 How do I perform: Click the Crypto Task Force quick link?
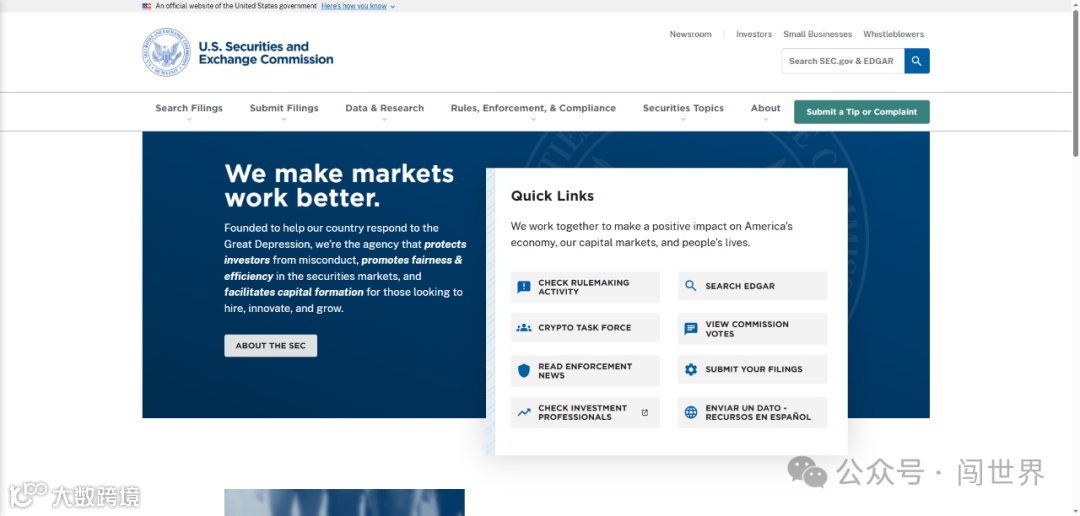pyautogui.click(x=585, y=328)
